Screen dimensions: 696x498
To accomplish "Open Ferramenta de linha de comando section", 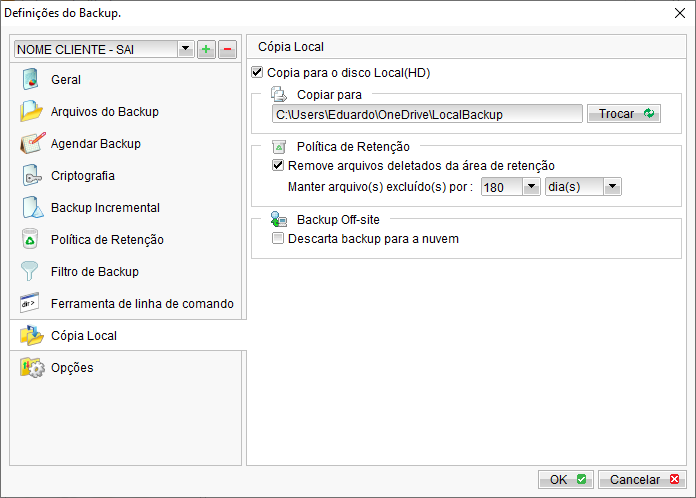I will tap(142, 304).
